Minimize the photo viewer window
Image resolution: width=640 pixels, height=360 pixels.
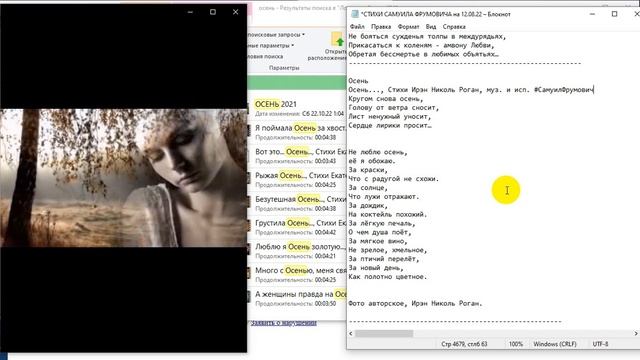point(190,12)
